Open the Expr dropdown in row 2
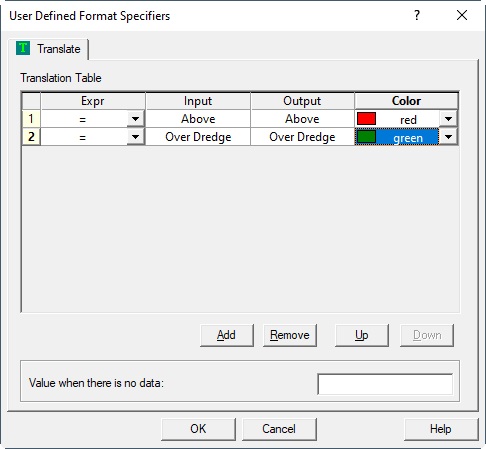This screenshot has width=486, height=449. tap(135, 137)
